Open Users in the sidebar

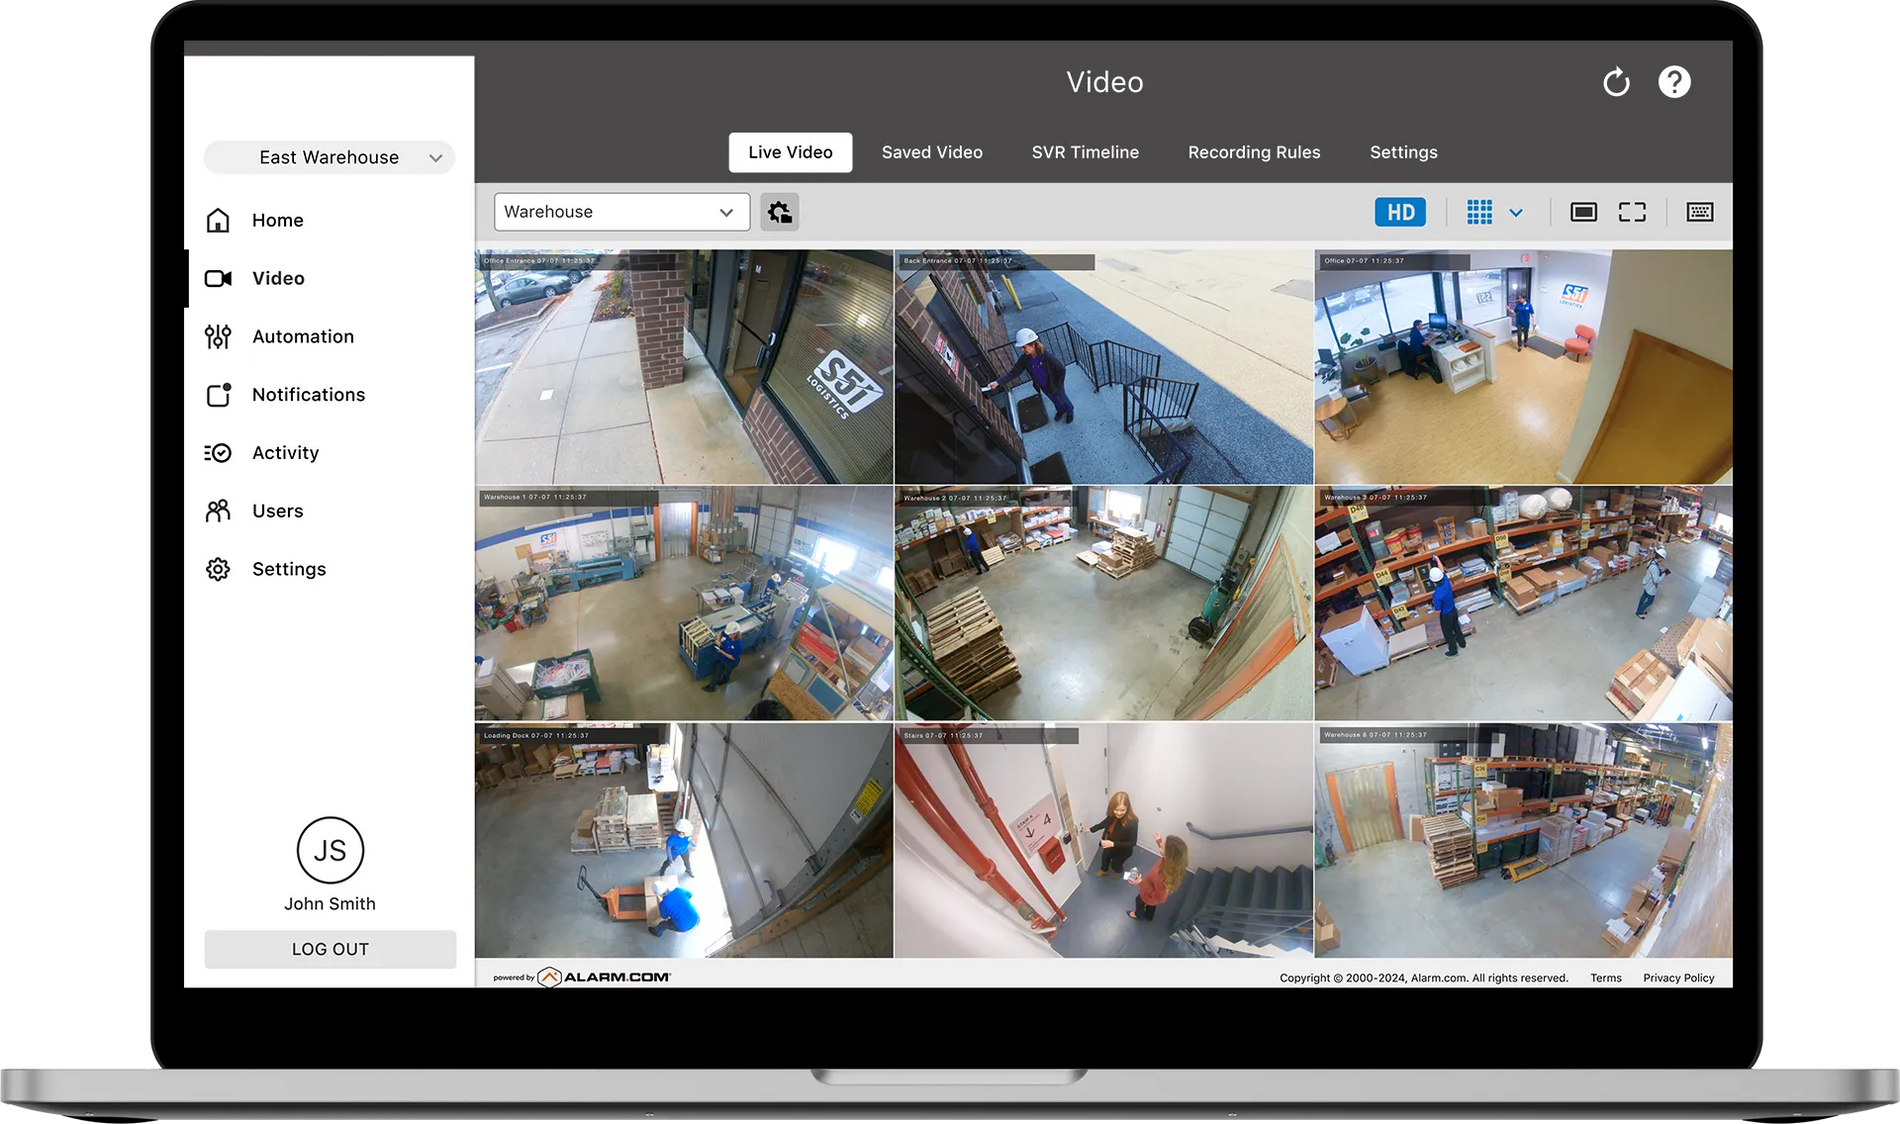click(277, 511)
